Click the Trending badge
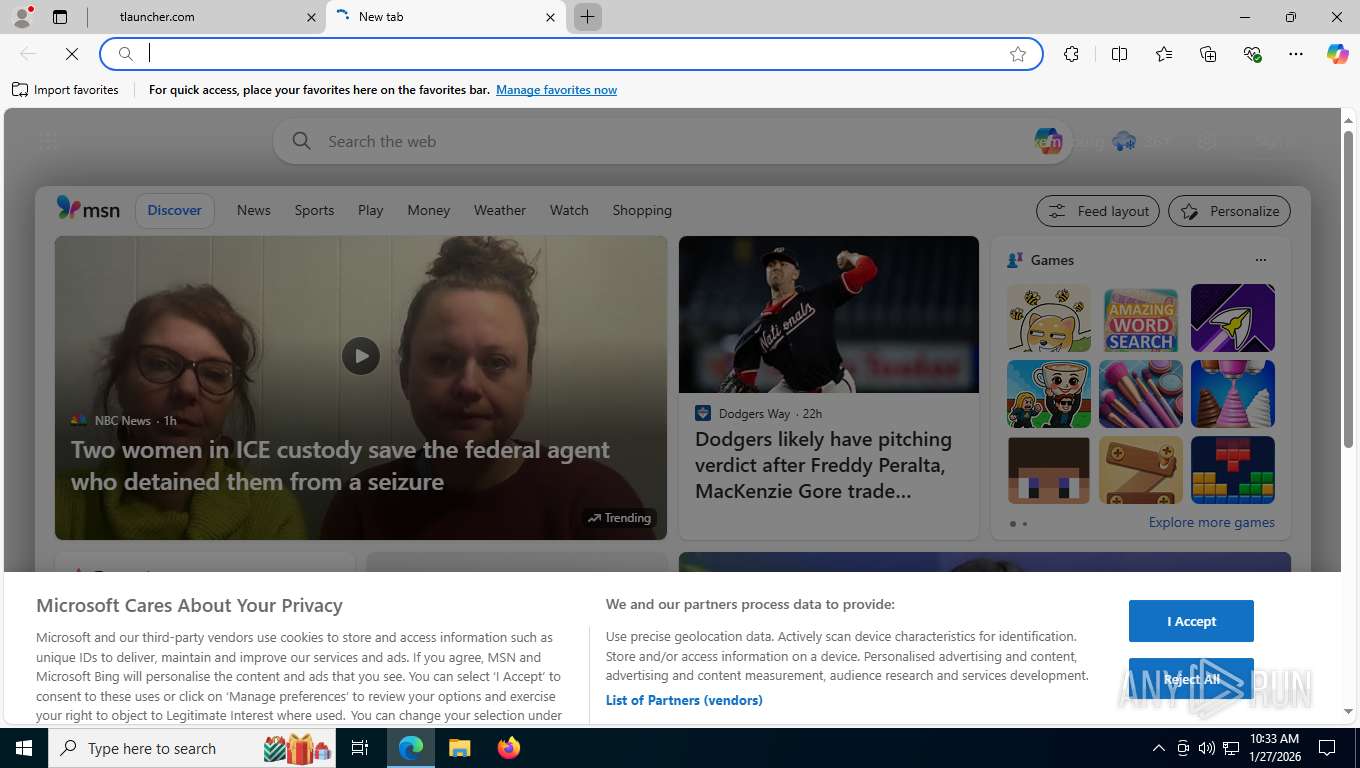The image size is (1360, 768). tap(619, 517)
